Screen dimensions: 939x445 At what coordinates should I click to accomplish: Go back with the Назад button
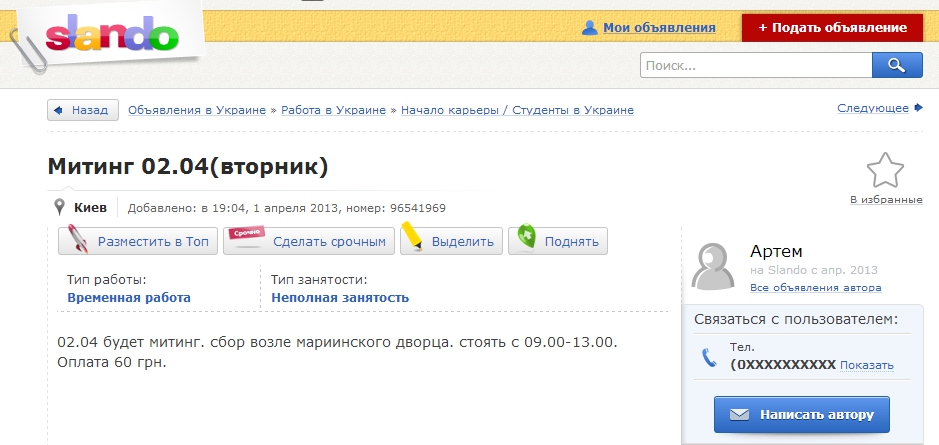[83, 110]
